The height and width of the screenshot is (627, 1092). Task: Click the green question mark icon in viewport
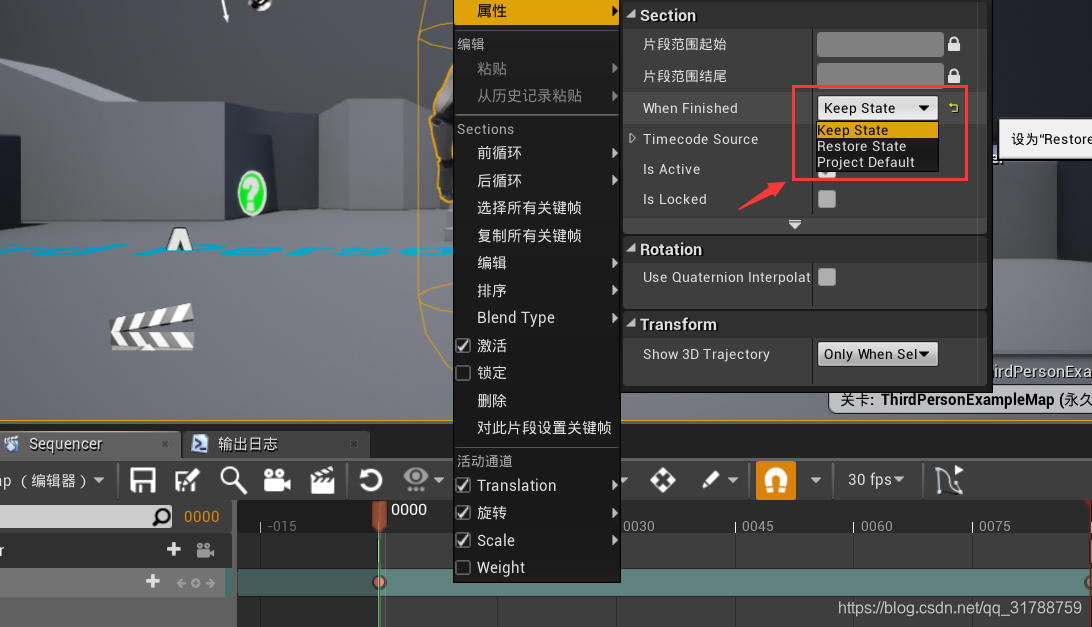pyautogui.click(x=251, y=193)
